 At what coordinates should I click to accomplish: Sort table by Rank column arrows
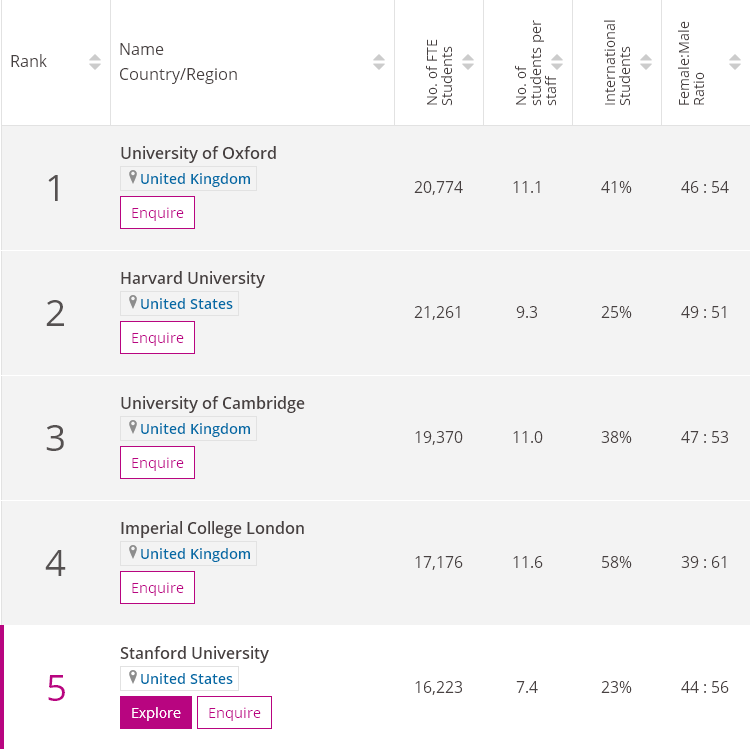click(95, 62)
